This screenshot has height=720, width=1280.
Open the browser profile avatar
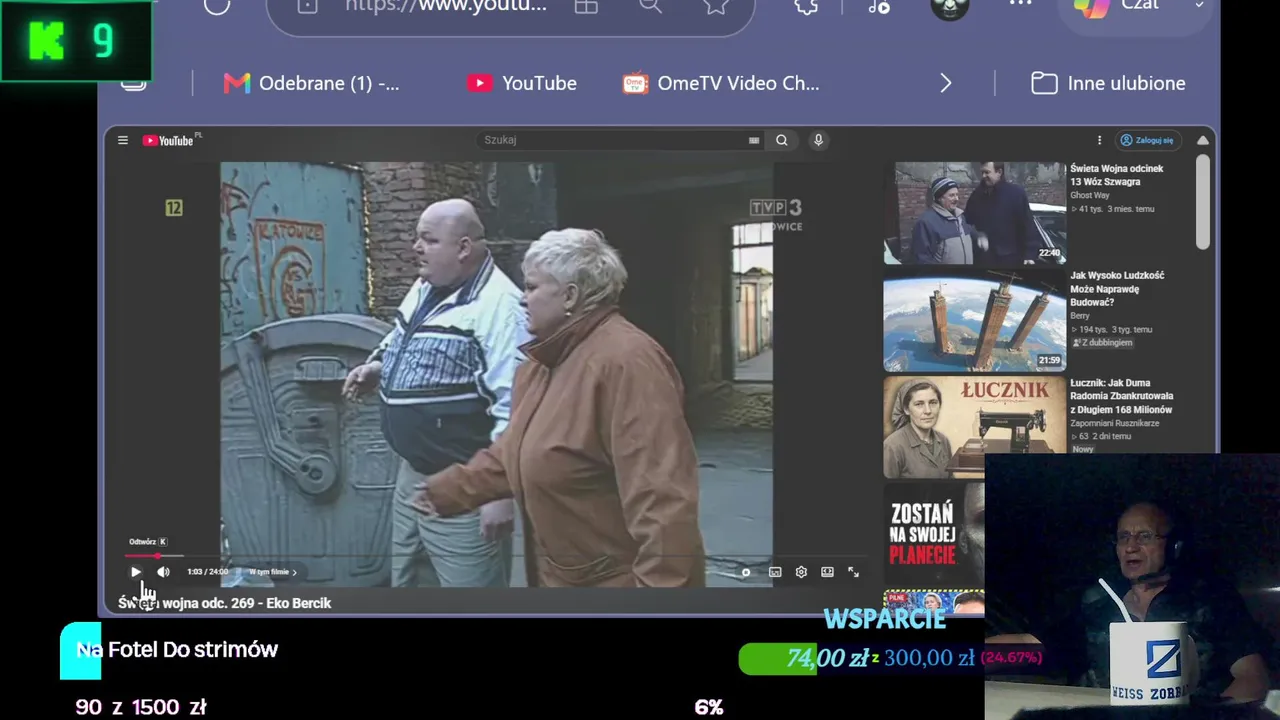tap(950, 8)
